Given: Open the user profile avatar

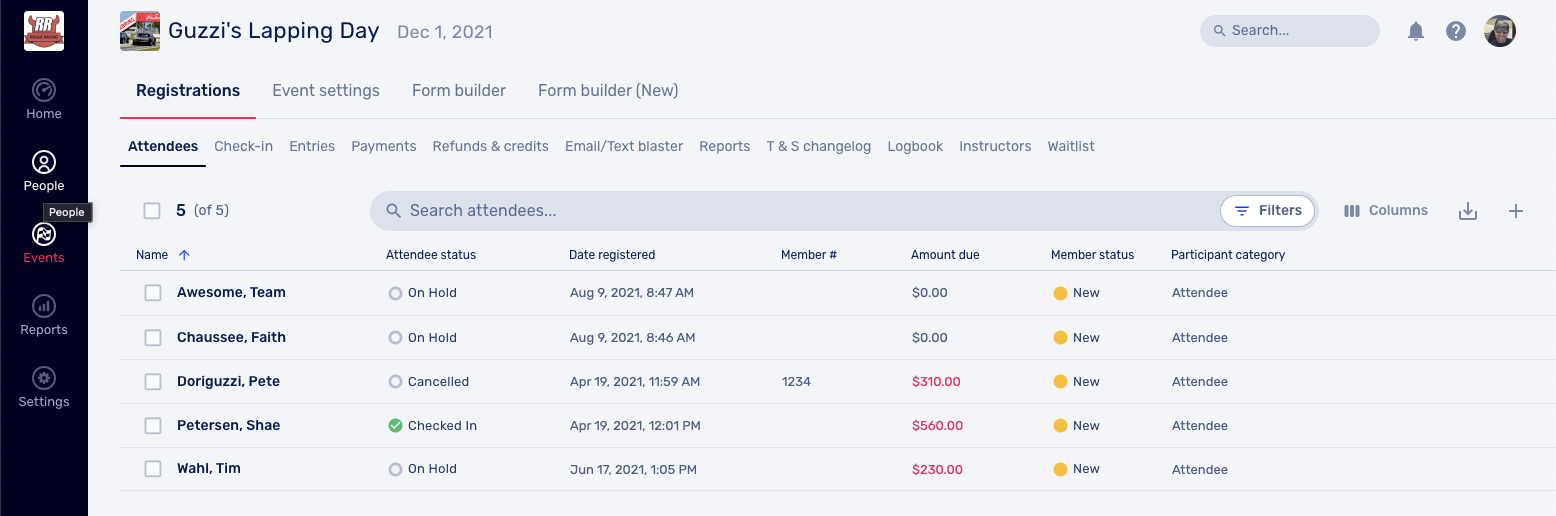Looking at the screenshot, I should coord(1500,31).
